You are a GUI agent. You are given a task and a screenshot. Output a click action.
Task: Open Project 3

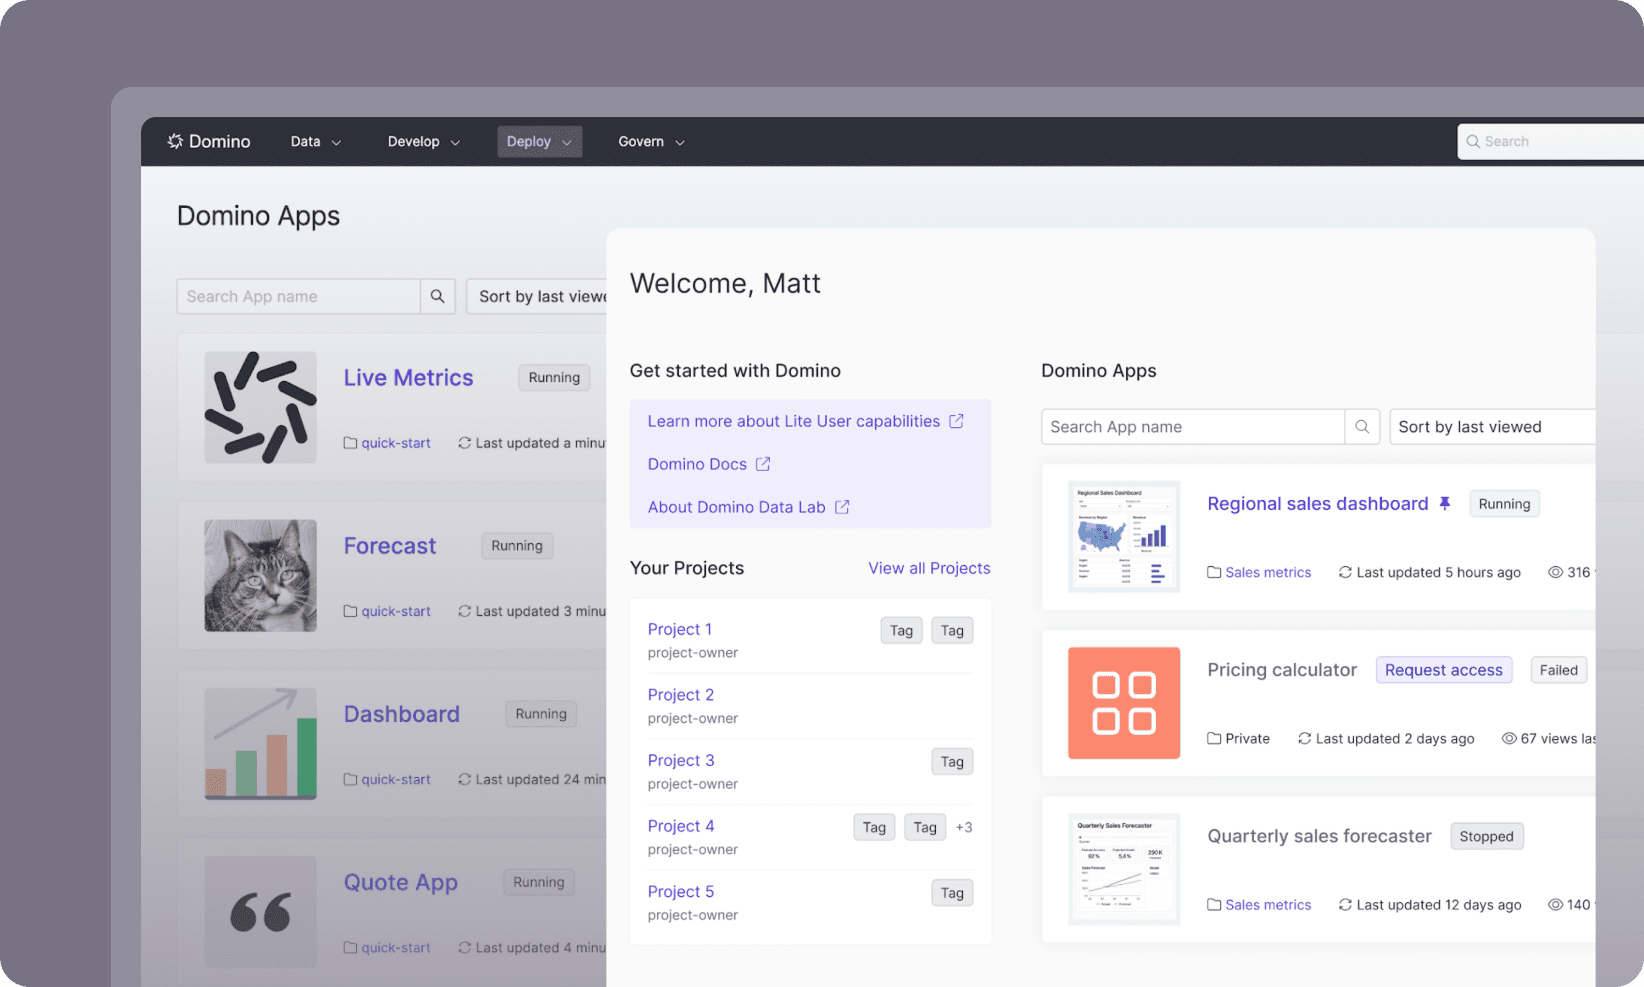pyautogui.click(x=680, y=760)
